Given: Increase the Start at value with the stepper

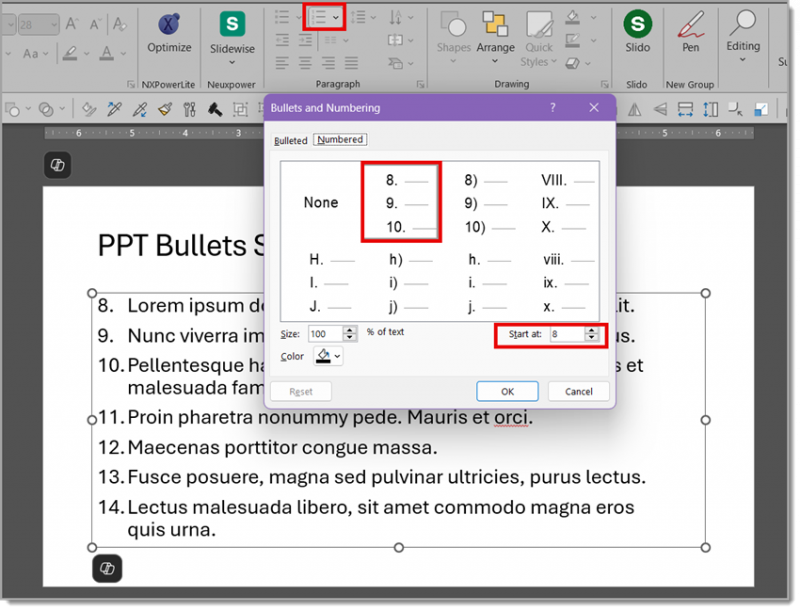Looking at the screenshot, I should pyautogui.click(x=592, y=330).
